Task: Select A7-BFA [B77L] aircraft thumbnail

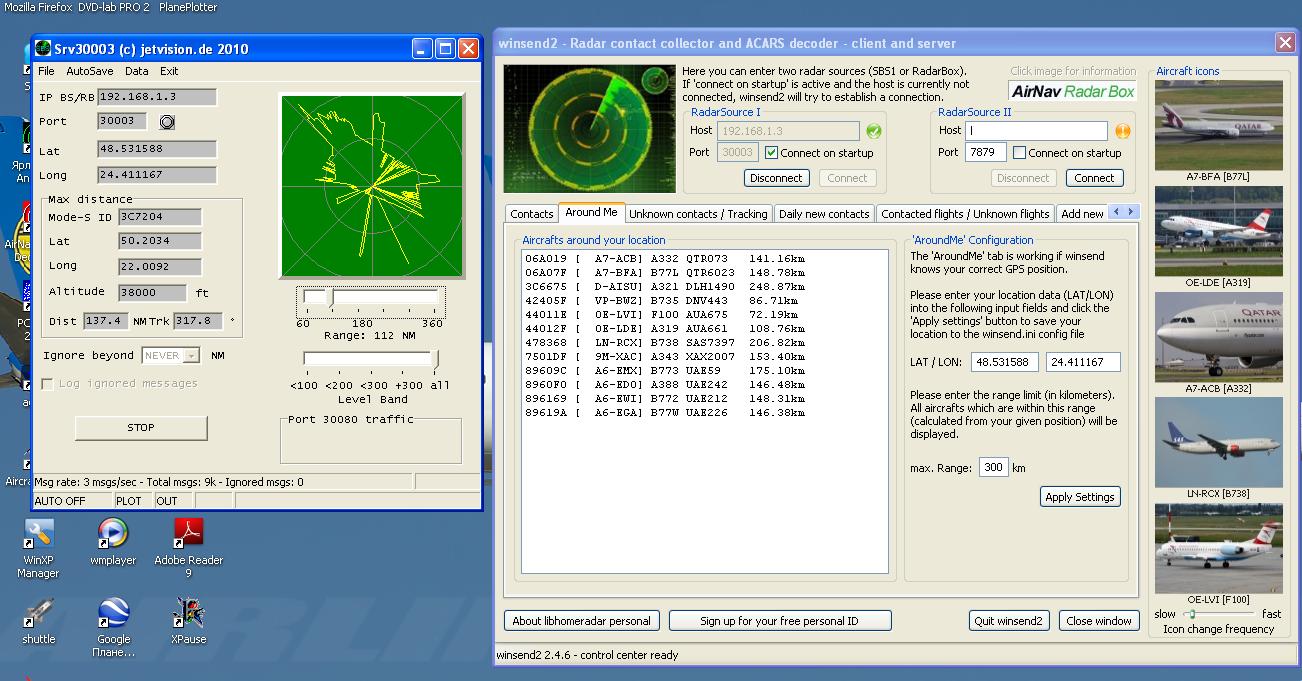Action: point(1218,125)
